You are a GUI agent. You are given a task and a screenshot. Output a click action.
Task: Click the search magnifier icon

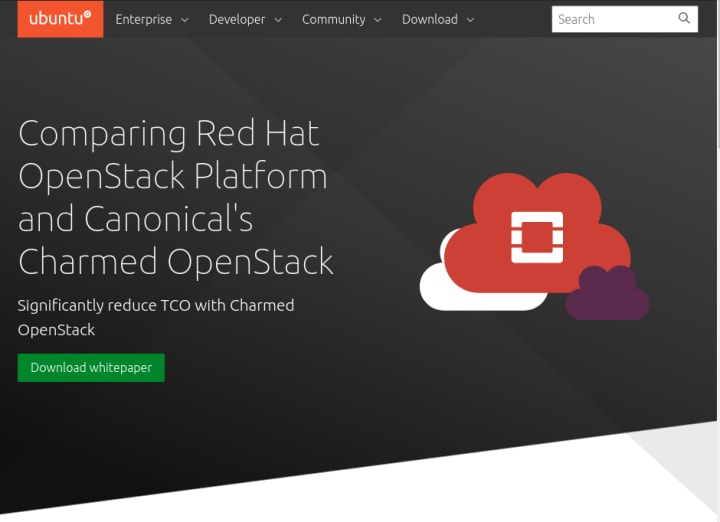coord(684,18)
